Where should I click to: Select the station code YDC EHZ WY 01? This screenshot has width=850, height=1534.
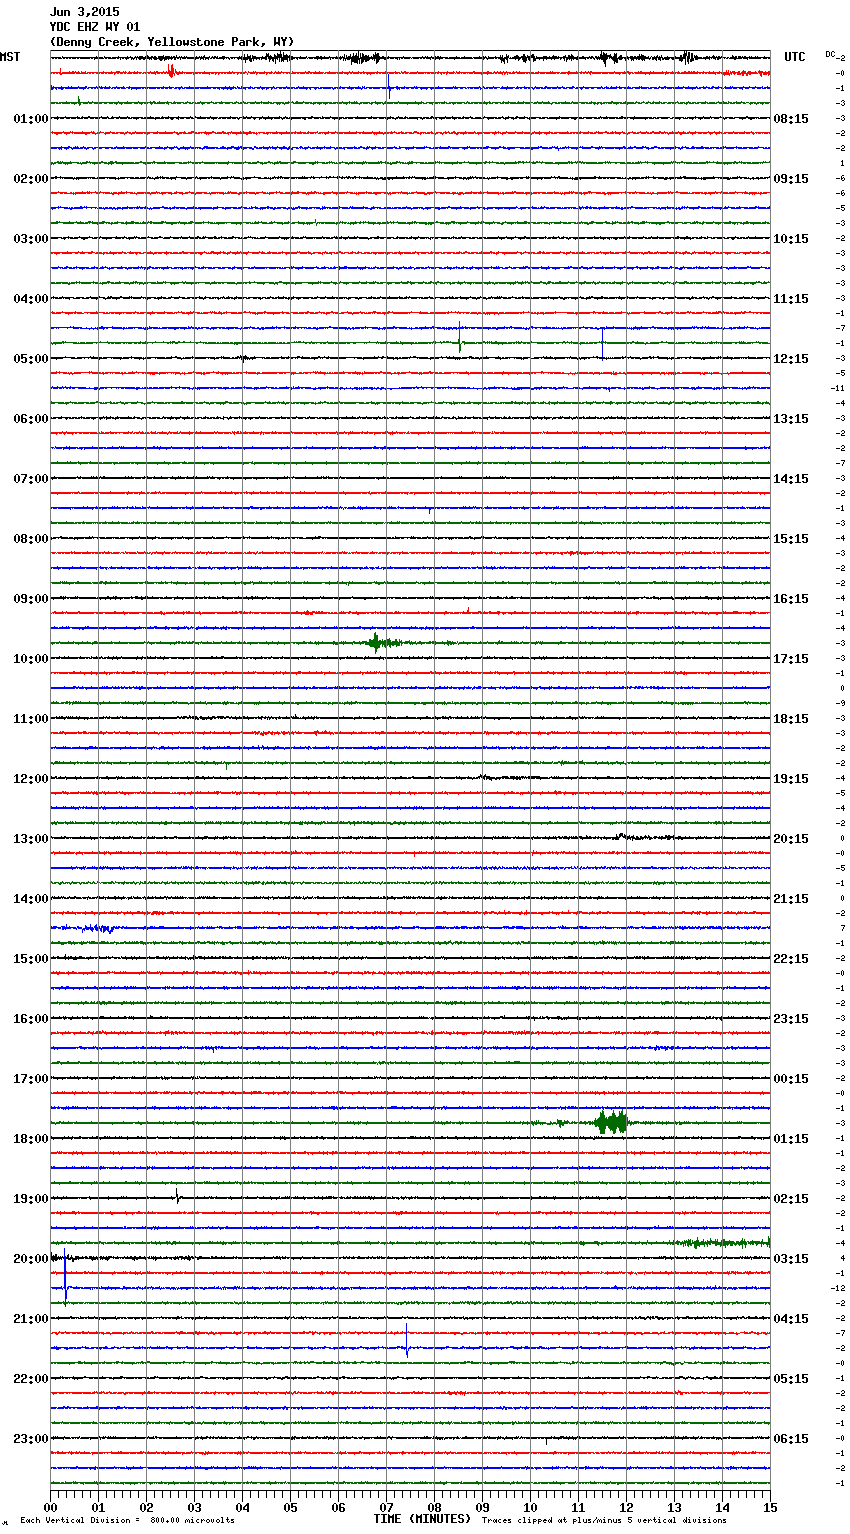click(x=95, y=27)
